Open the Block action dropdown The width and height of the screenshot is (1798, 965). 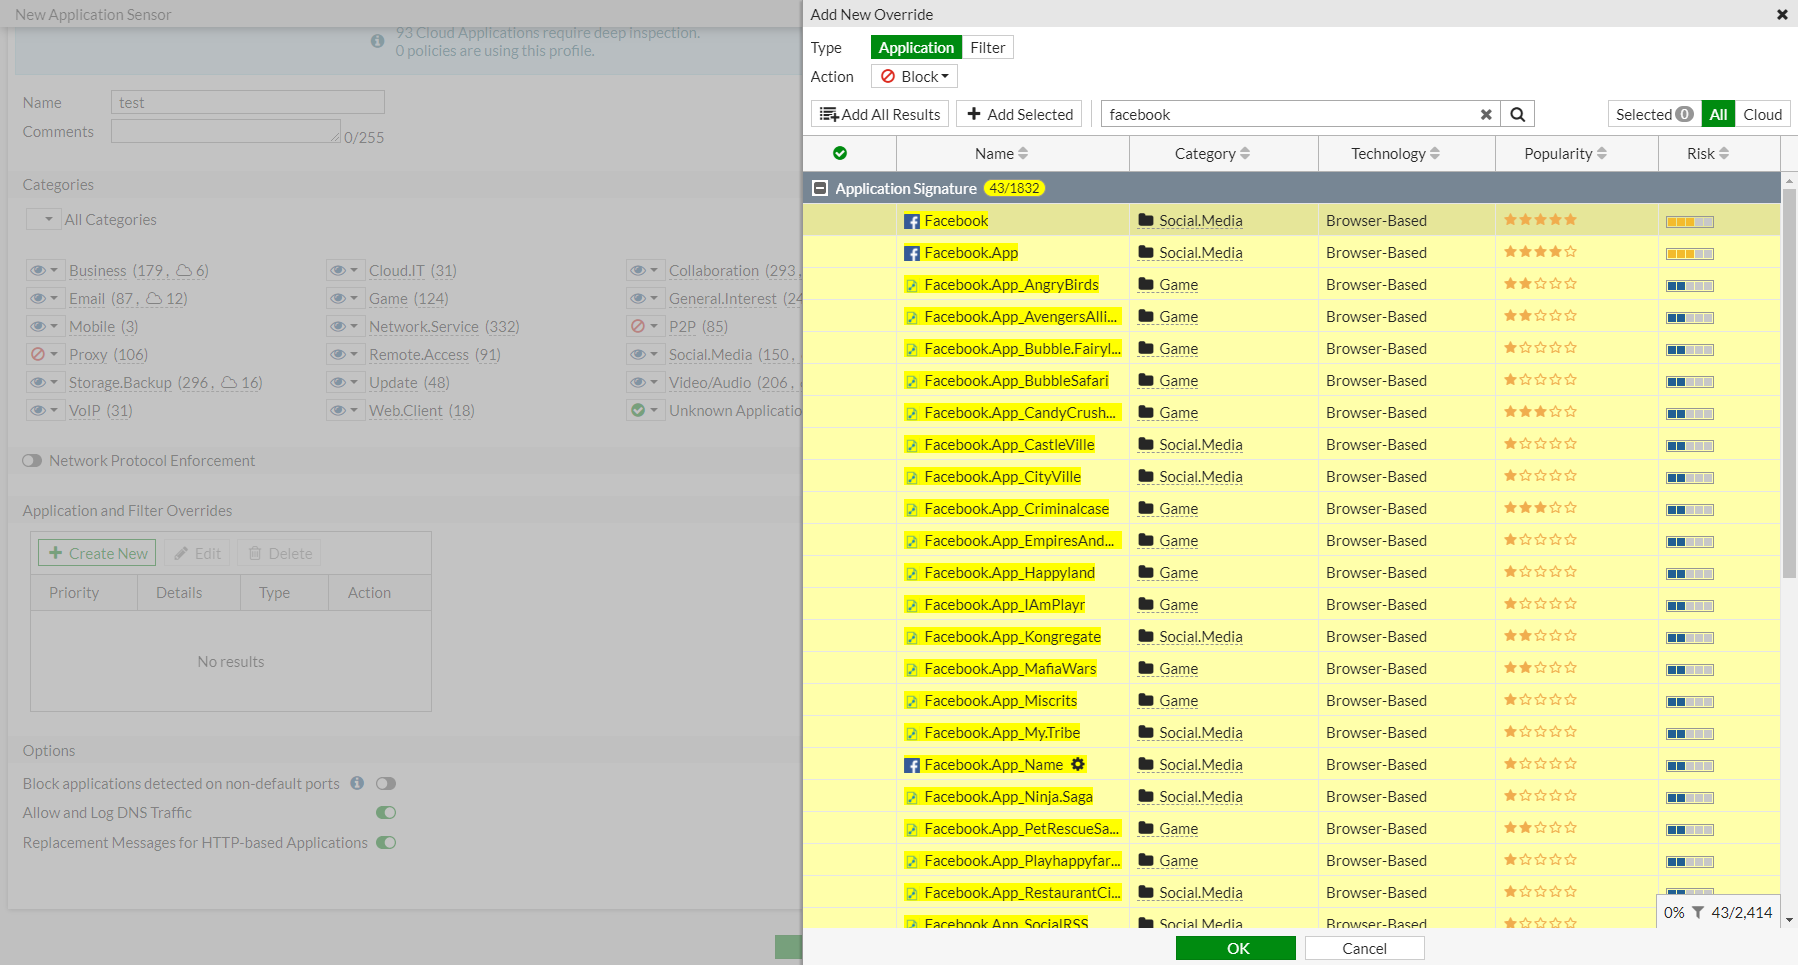coord(914,76)
